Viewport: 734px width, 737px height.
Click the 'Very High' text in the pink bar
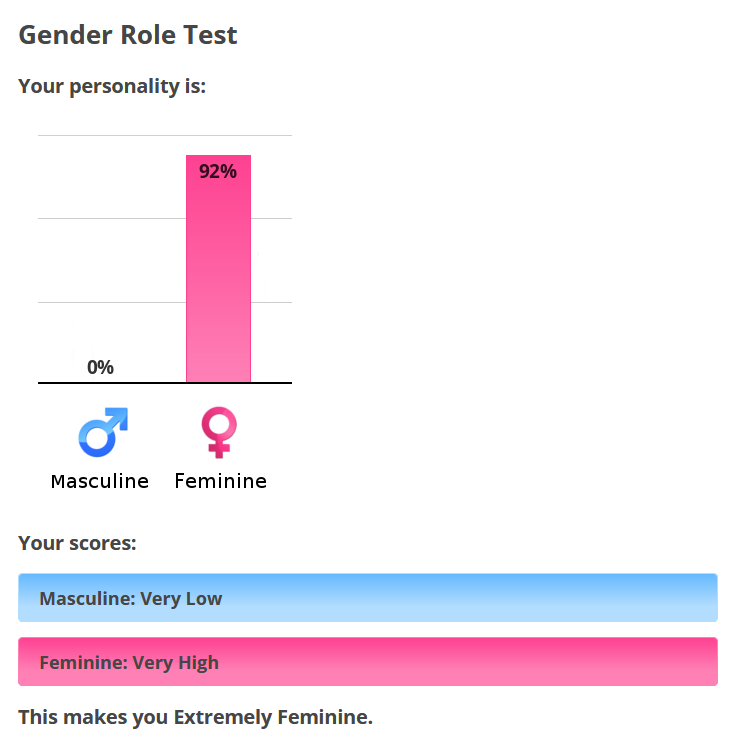pos(176,663)
